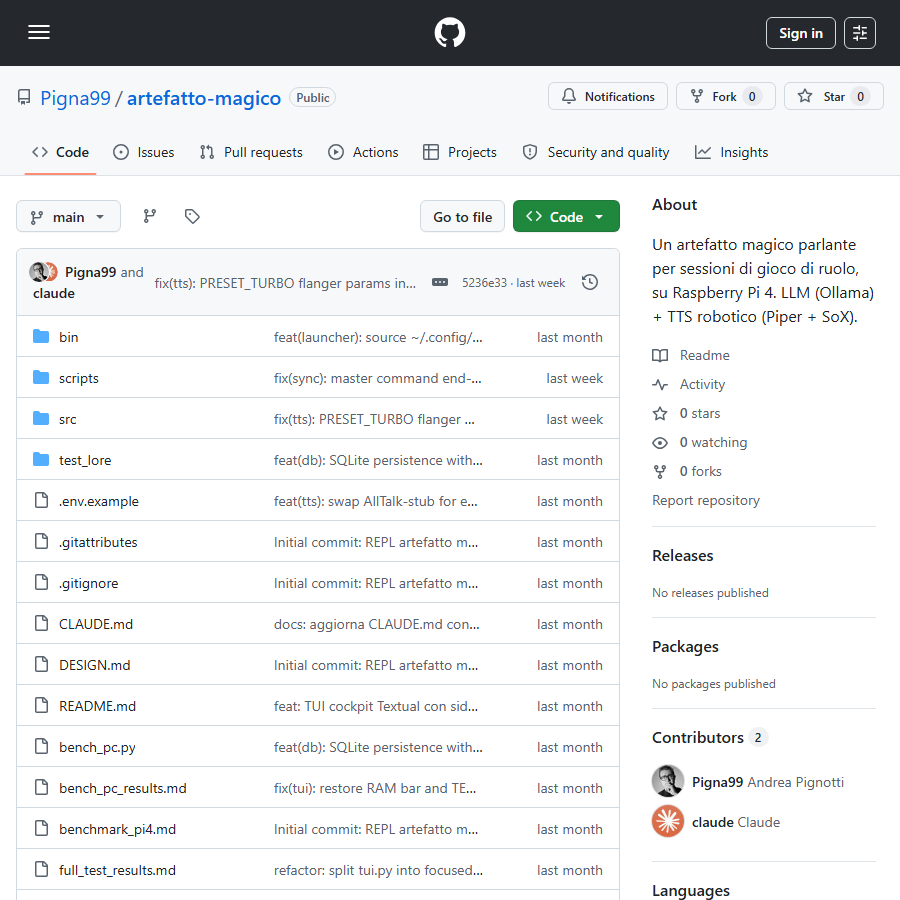Click the .env.example file icon

coord(41,501)
